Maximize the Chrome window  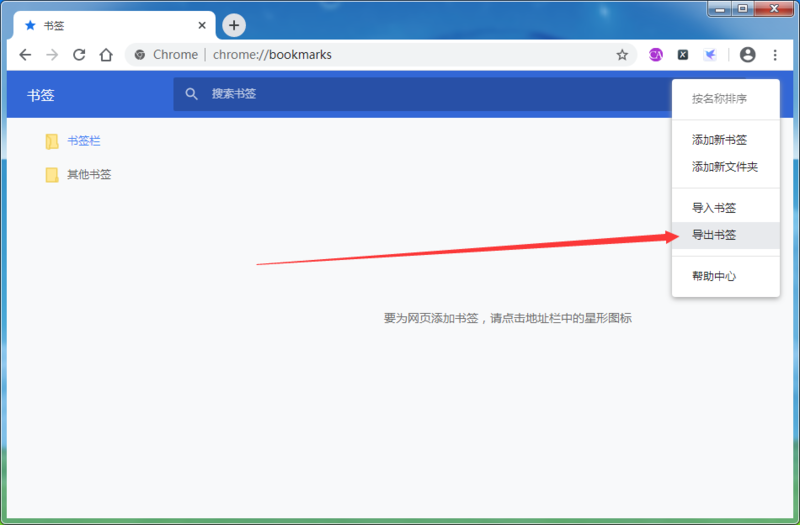743,9
